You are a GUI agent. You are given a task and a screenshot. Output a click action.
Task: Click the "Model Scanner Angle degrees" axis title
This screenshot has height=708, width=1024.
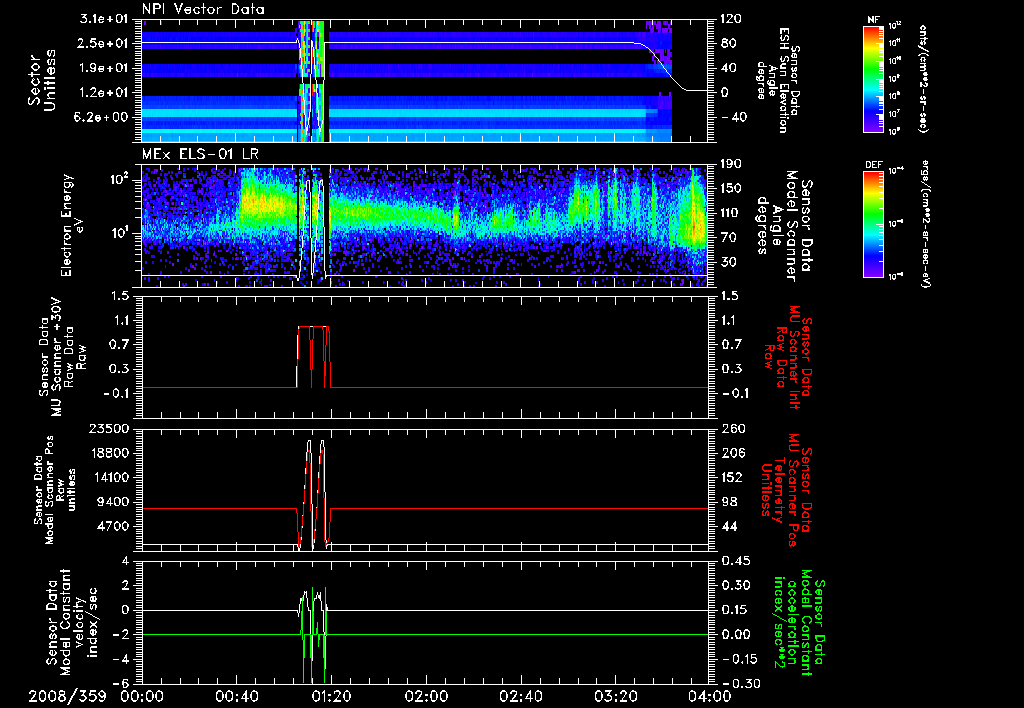click(x=784, y=225)
